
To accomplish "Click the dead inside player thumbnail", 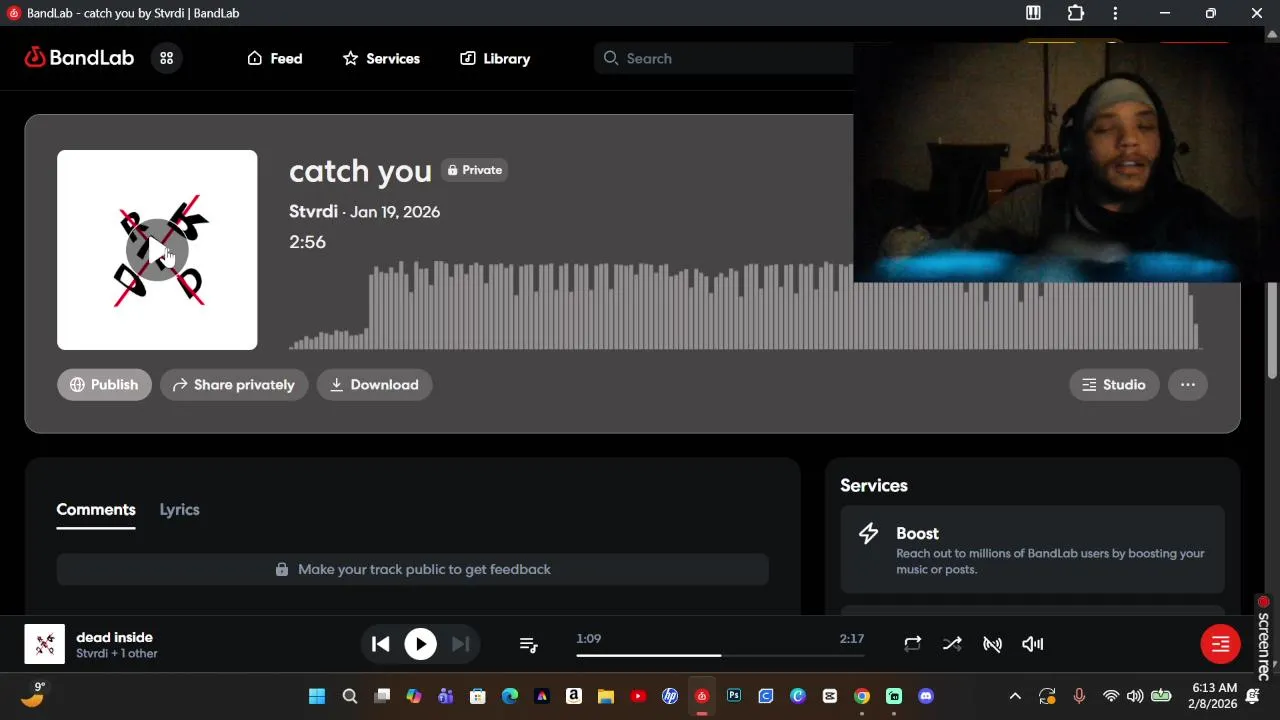I will pos(44,644).
